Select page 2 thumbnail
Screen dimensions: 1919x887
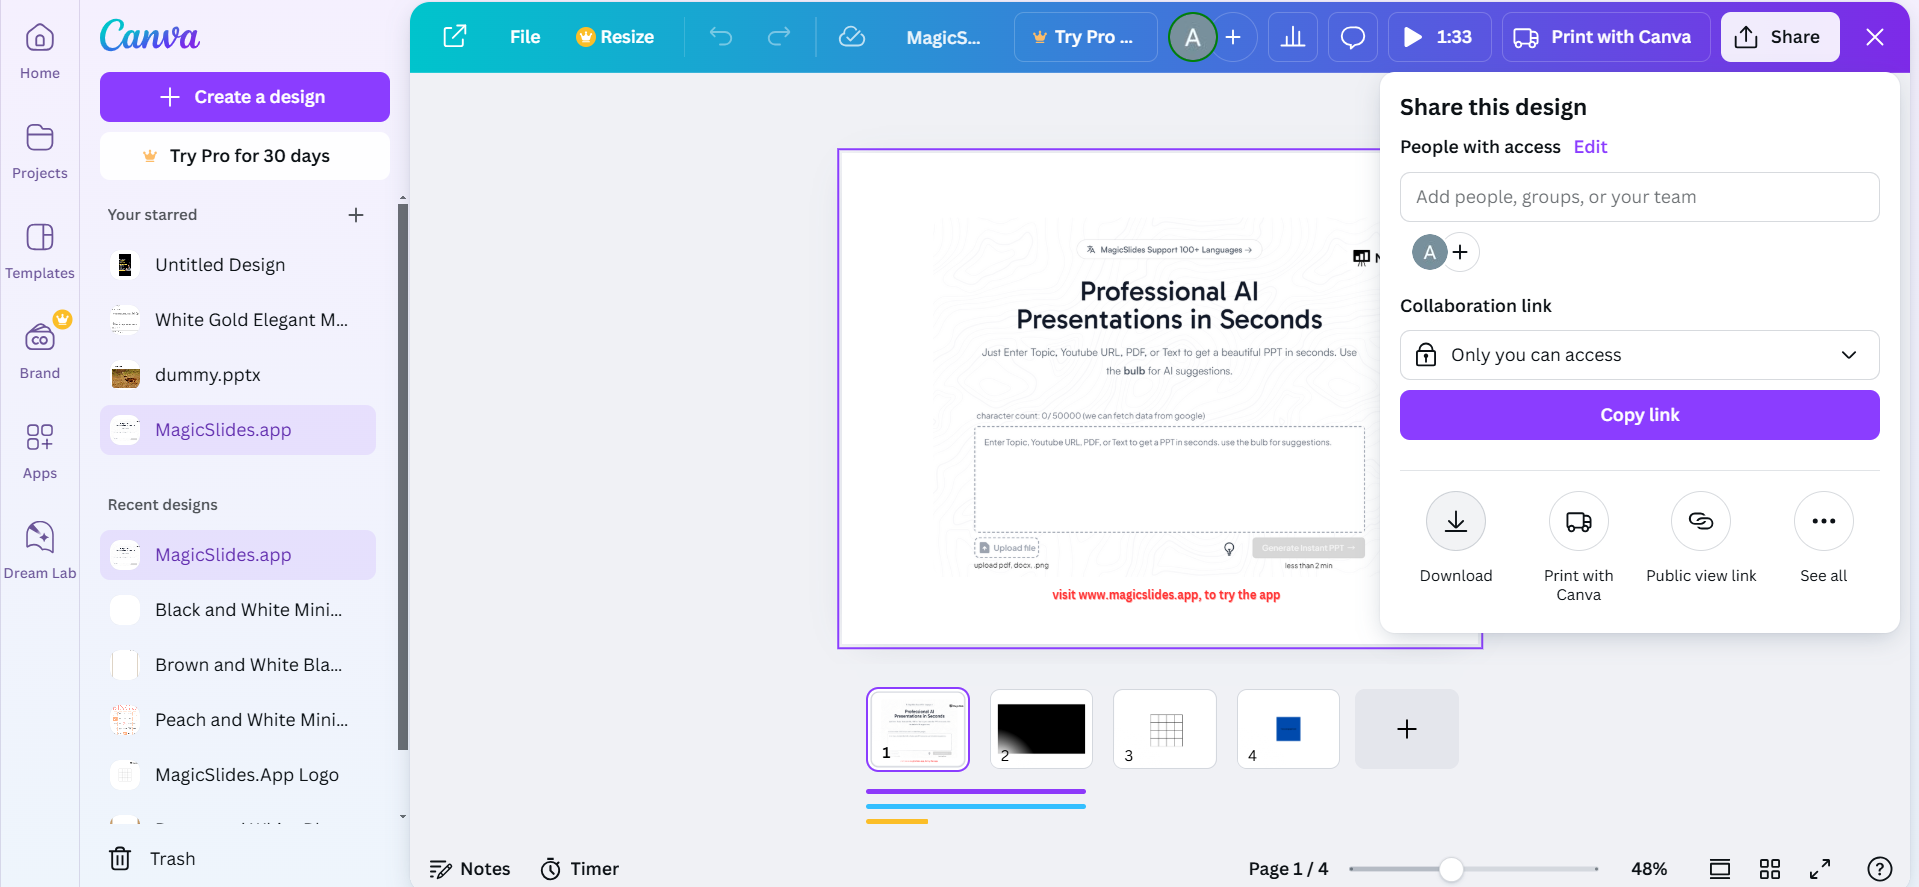(1041, 729)
